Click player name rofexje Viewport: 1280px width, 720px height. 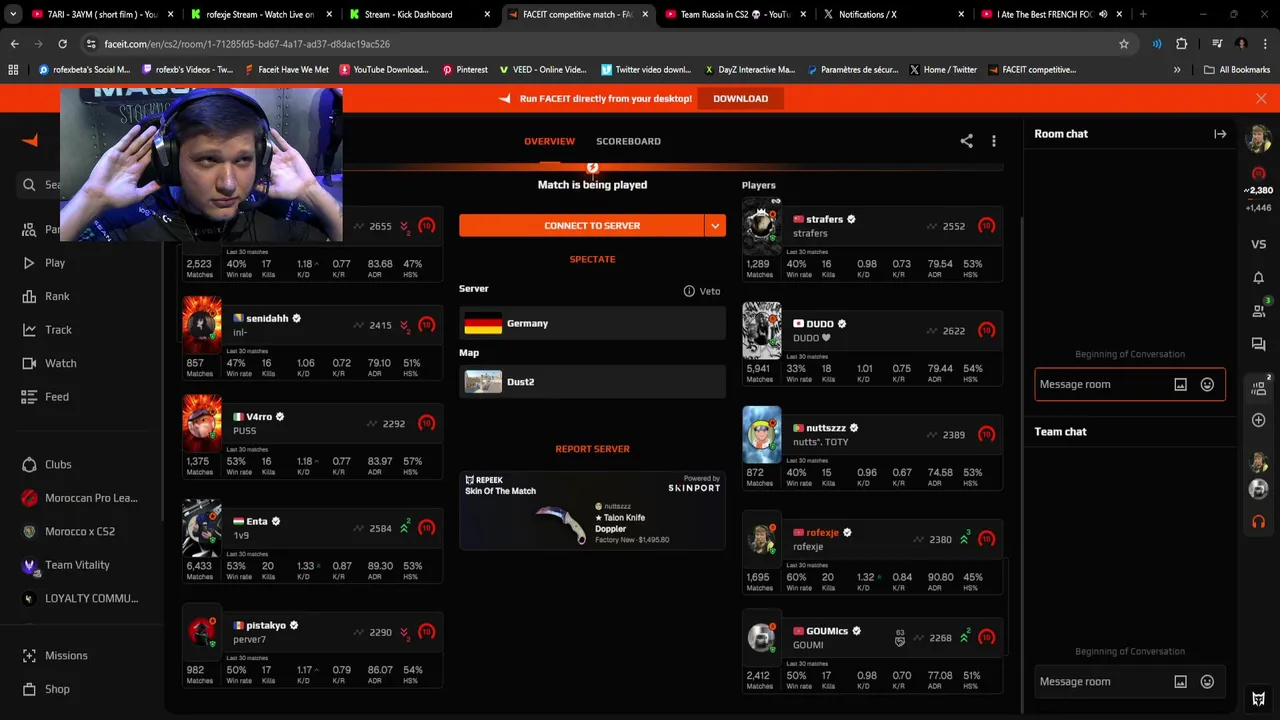[x=823, y=533]
